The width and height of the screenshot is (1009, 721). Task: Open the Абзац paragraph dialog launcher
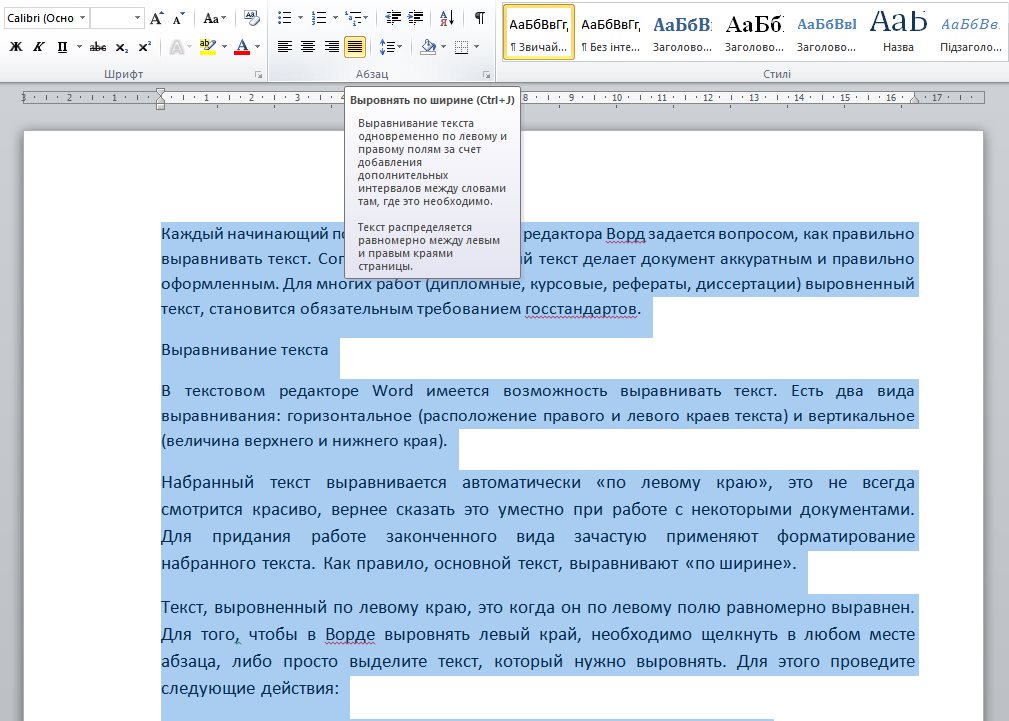(487, 75)
